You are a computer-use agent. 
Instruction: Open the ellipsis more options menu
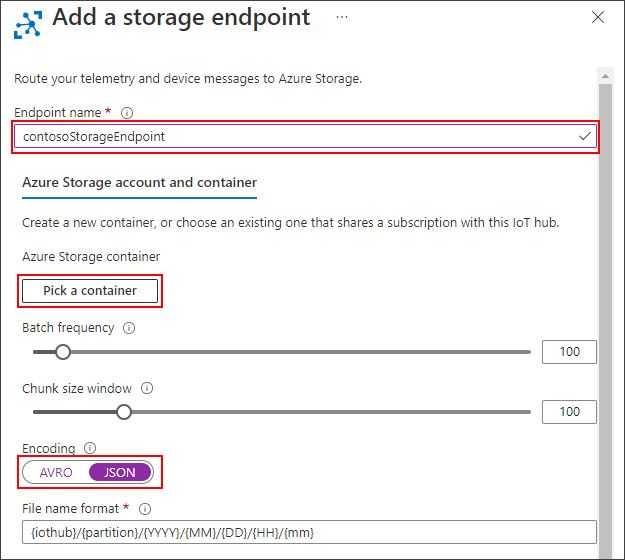pos(342,18)
